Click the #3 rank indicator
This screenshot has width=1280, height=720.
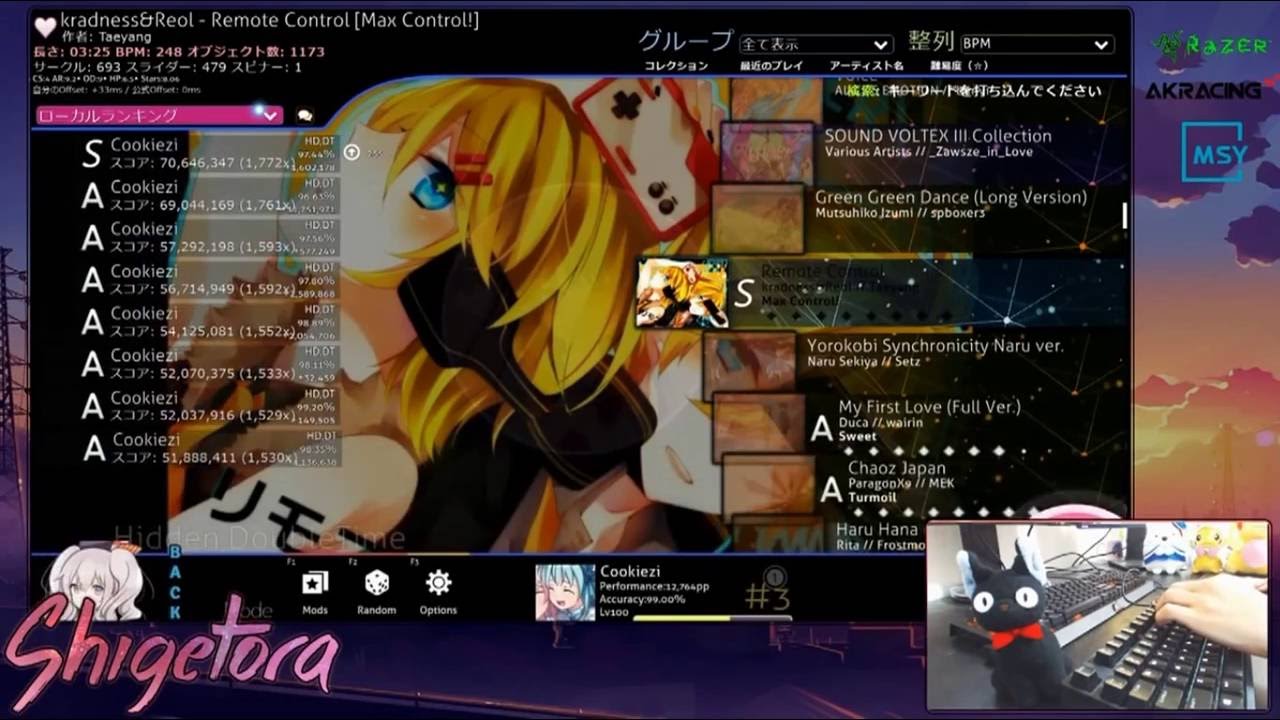(x=767, y=597)
